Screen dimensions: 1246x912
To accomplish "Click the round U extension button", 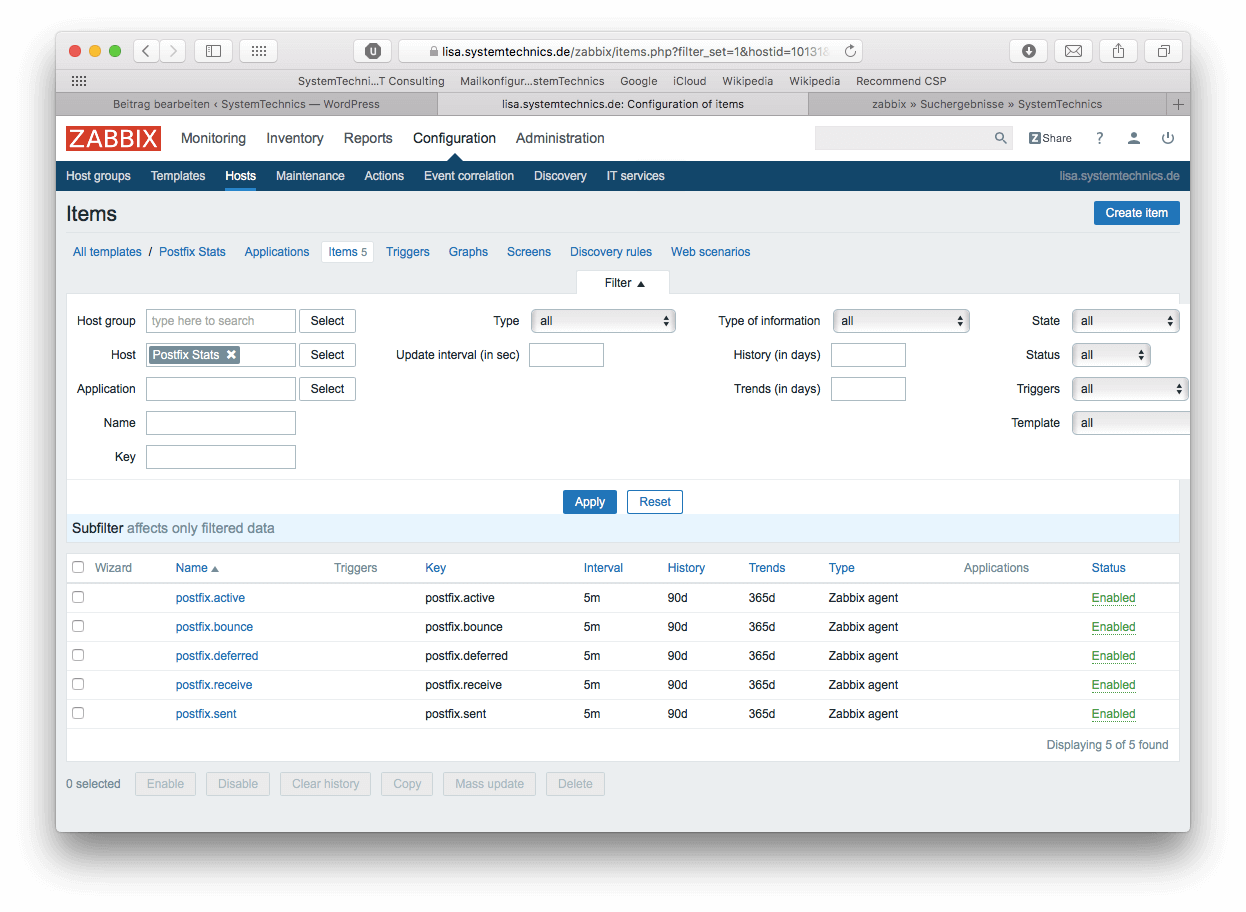I will point(373,51).
